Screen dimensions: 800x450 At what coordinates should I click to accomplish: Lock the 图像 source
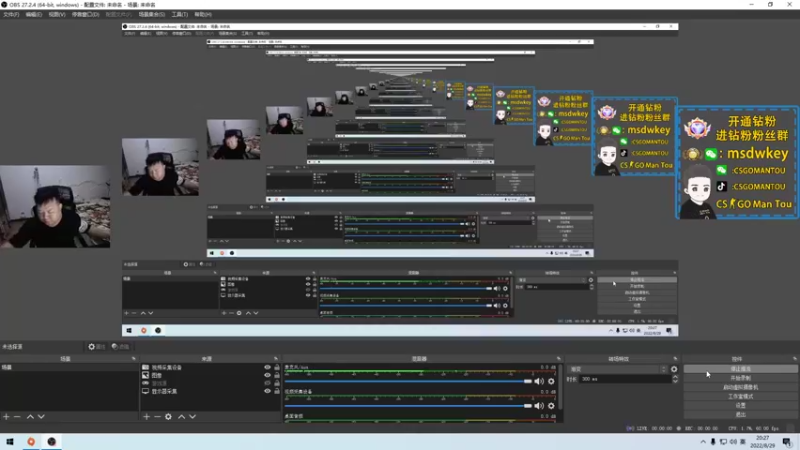[277, 376]
